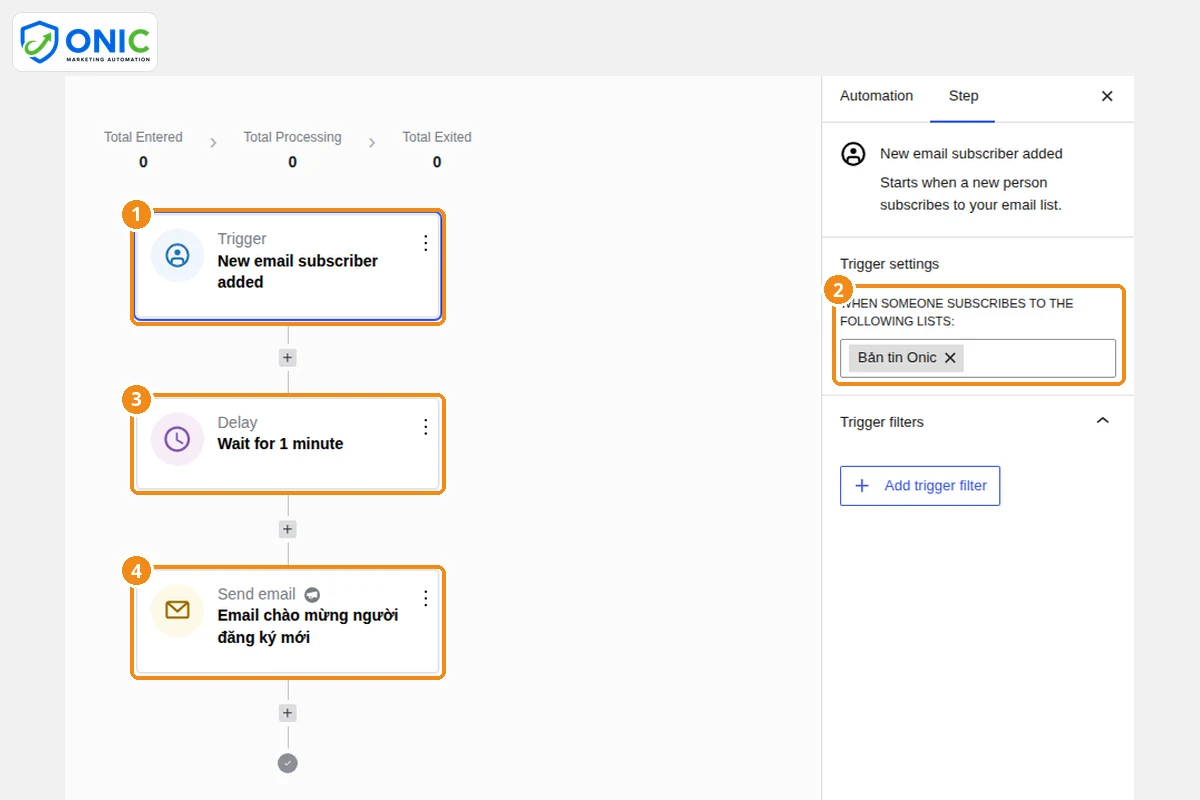The image size is (1200, 800).
Task: Add a step below the Send email card
Action: pyautogui.click(x=288, y=713)
